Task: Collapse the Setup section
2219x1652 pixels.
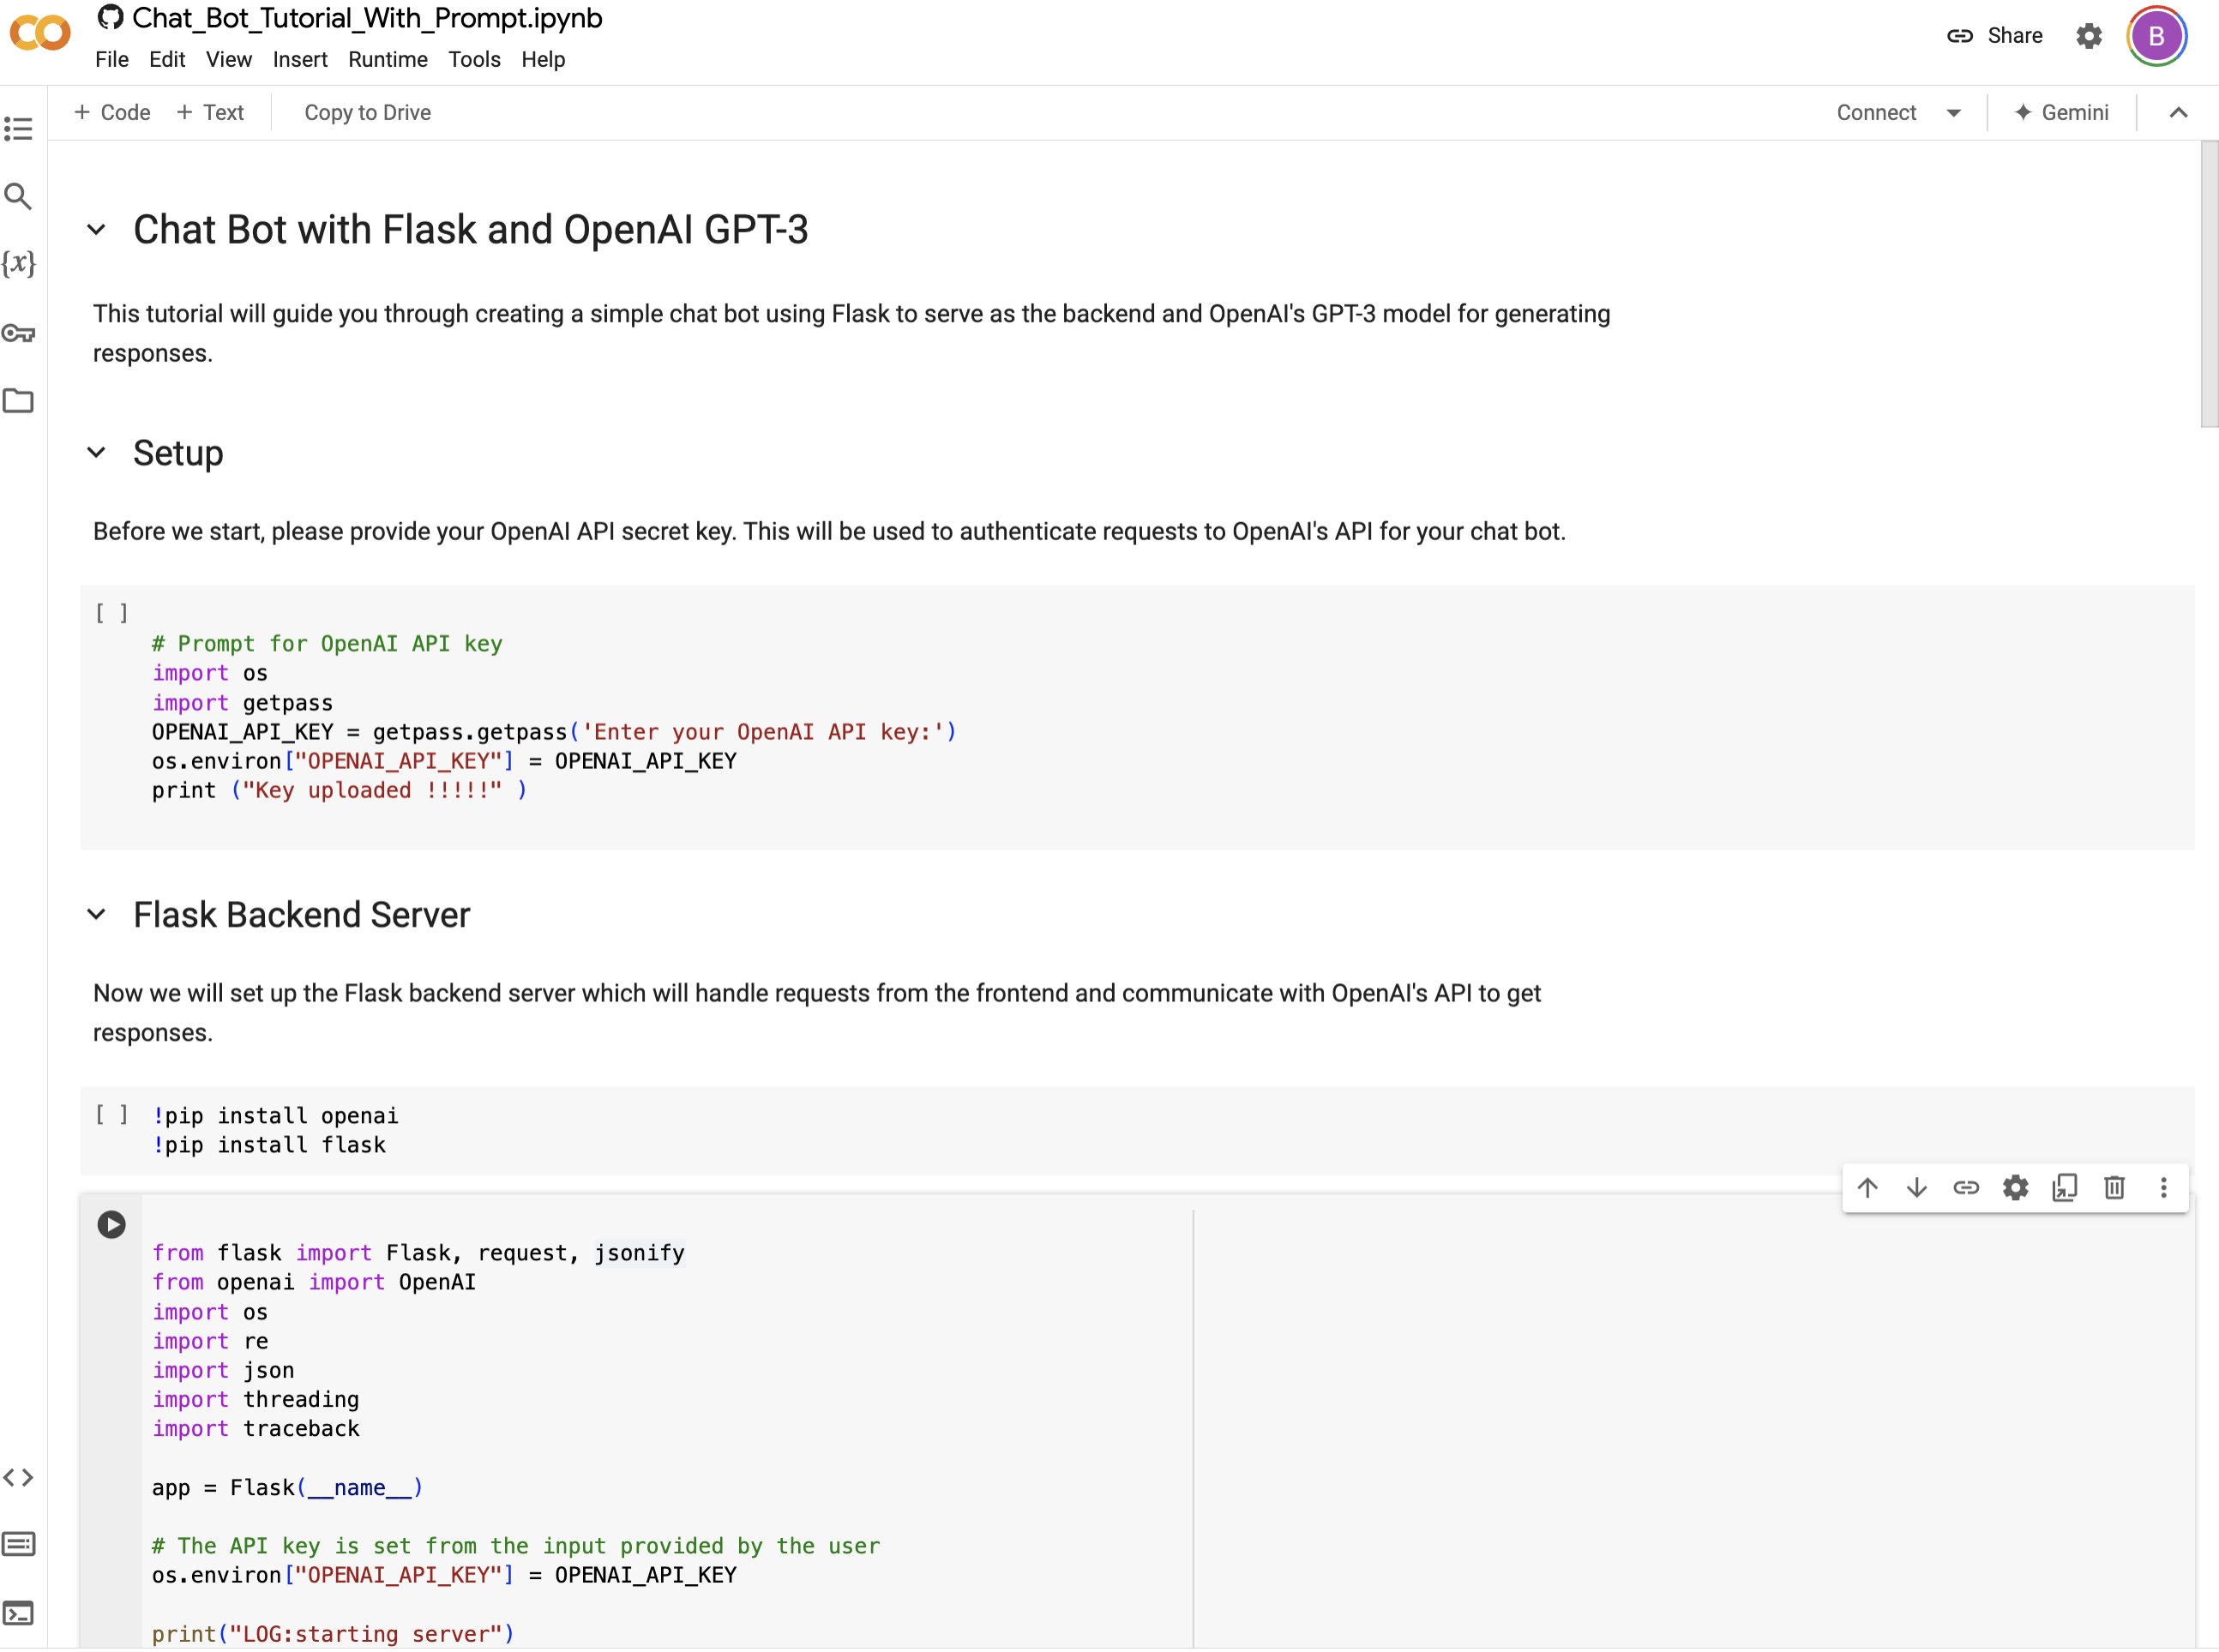Action: [97, 453]
